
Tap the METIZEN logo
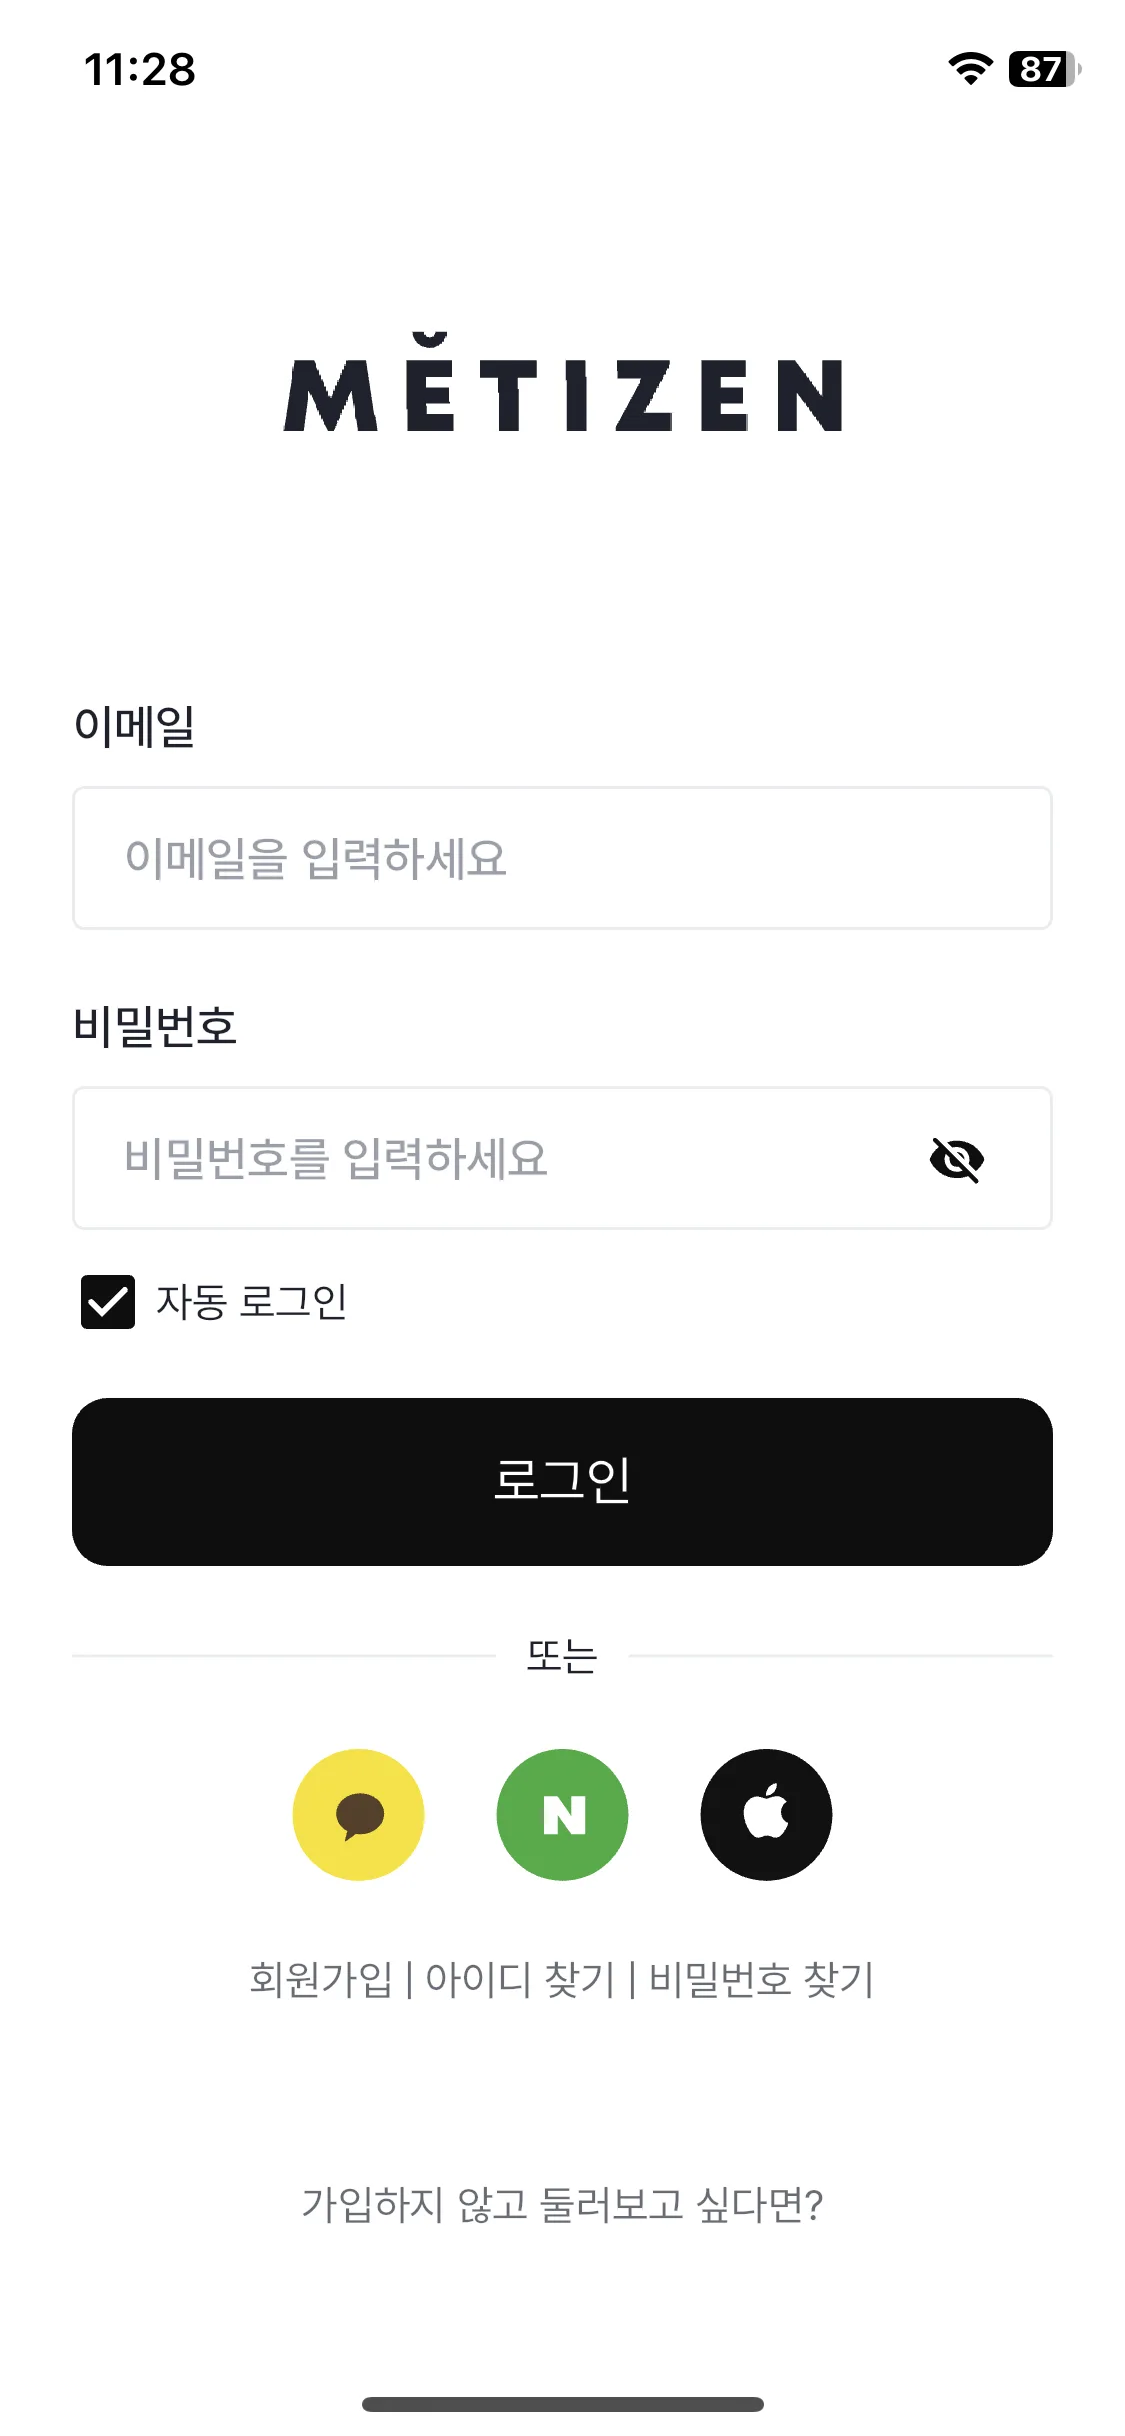563,383
